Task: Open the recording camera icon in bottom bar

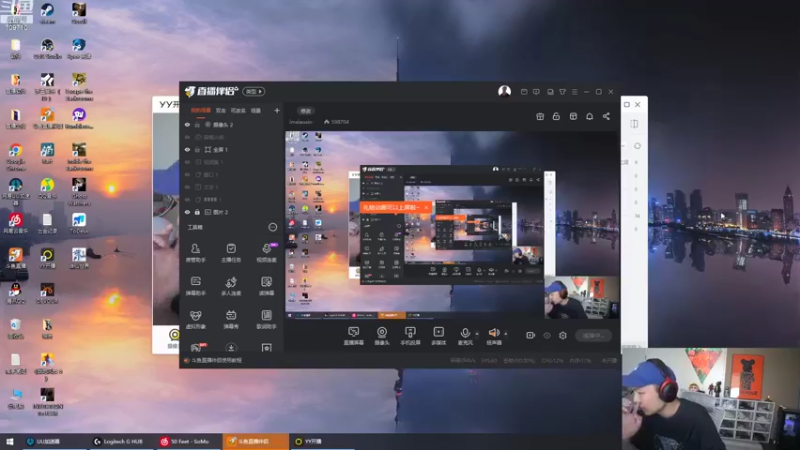Action: [x=531, y=335]
